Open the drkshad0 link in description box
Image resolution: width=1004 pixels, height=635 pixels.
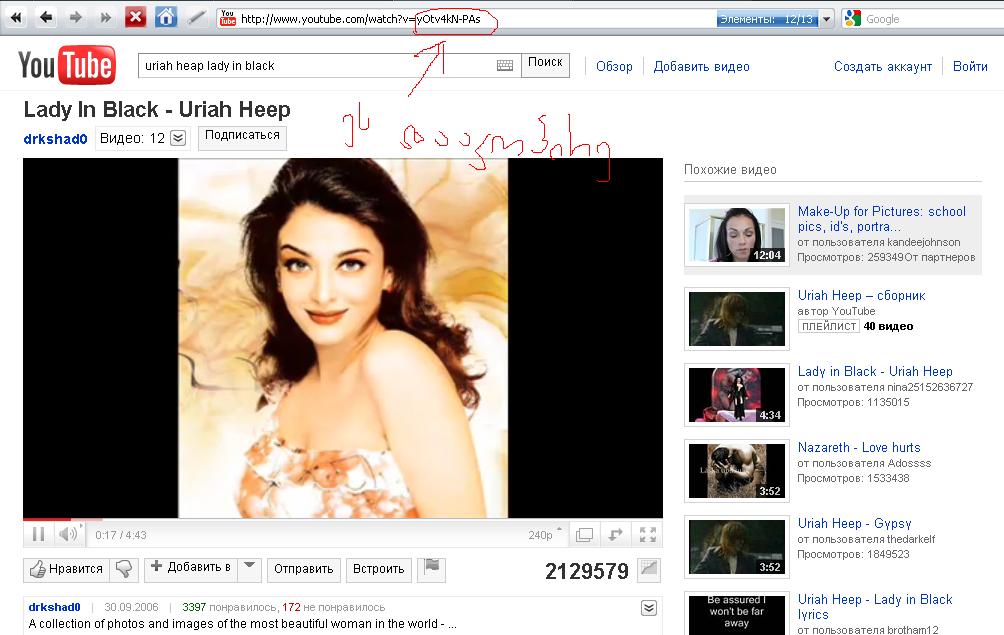pyautogui.click(x=54, y=607)
